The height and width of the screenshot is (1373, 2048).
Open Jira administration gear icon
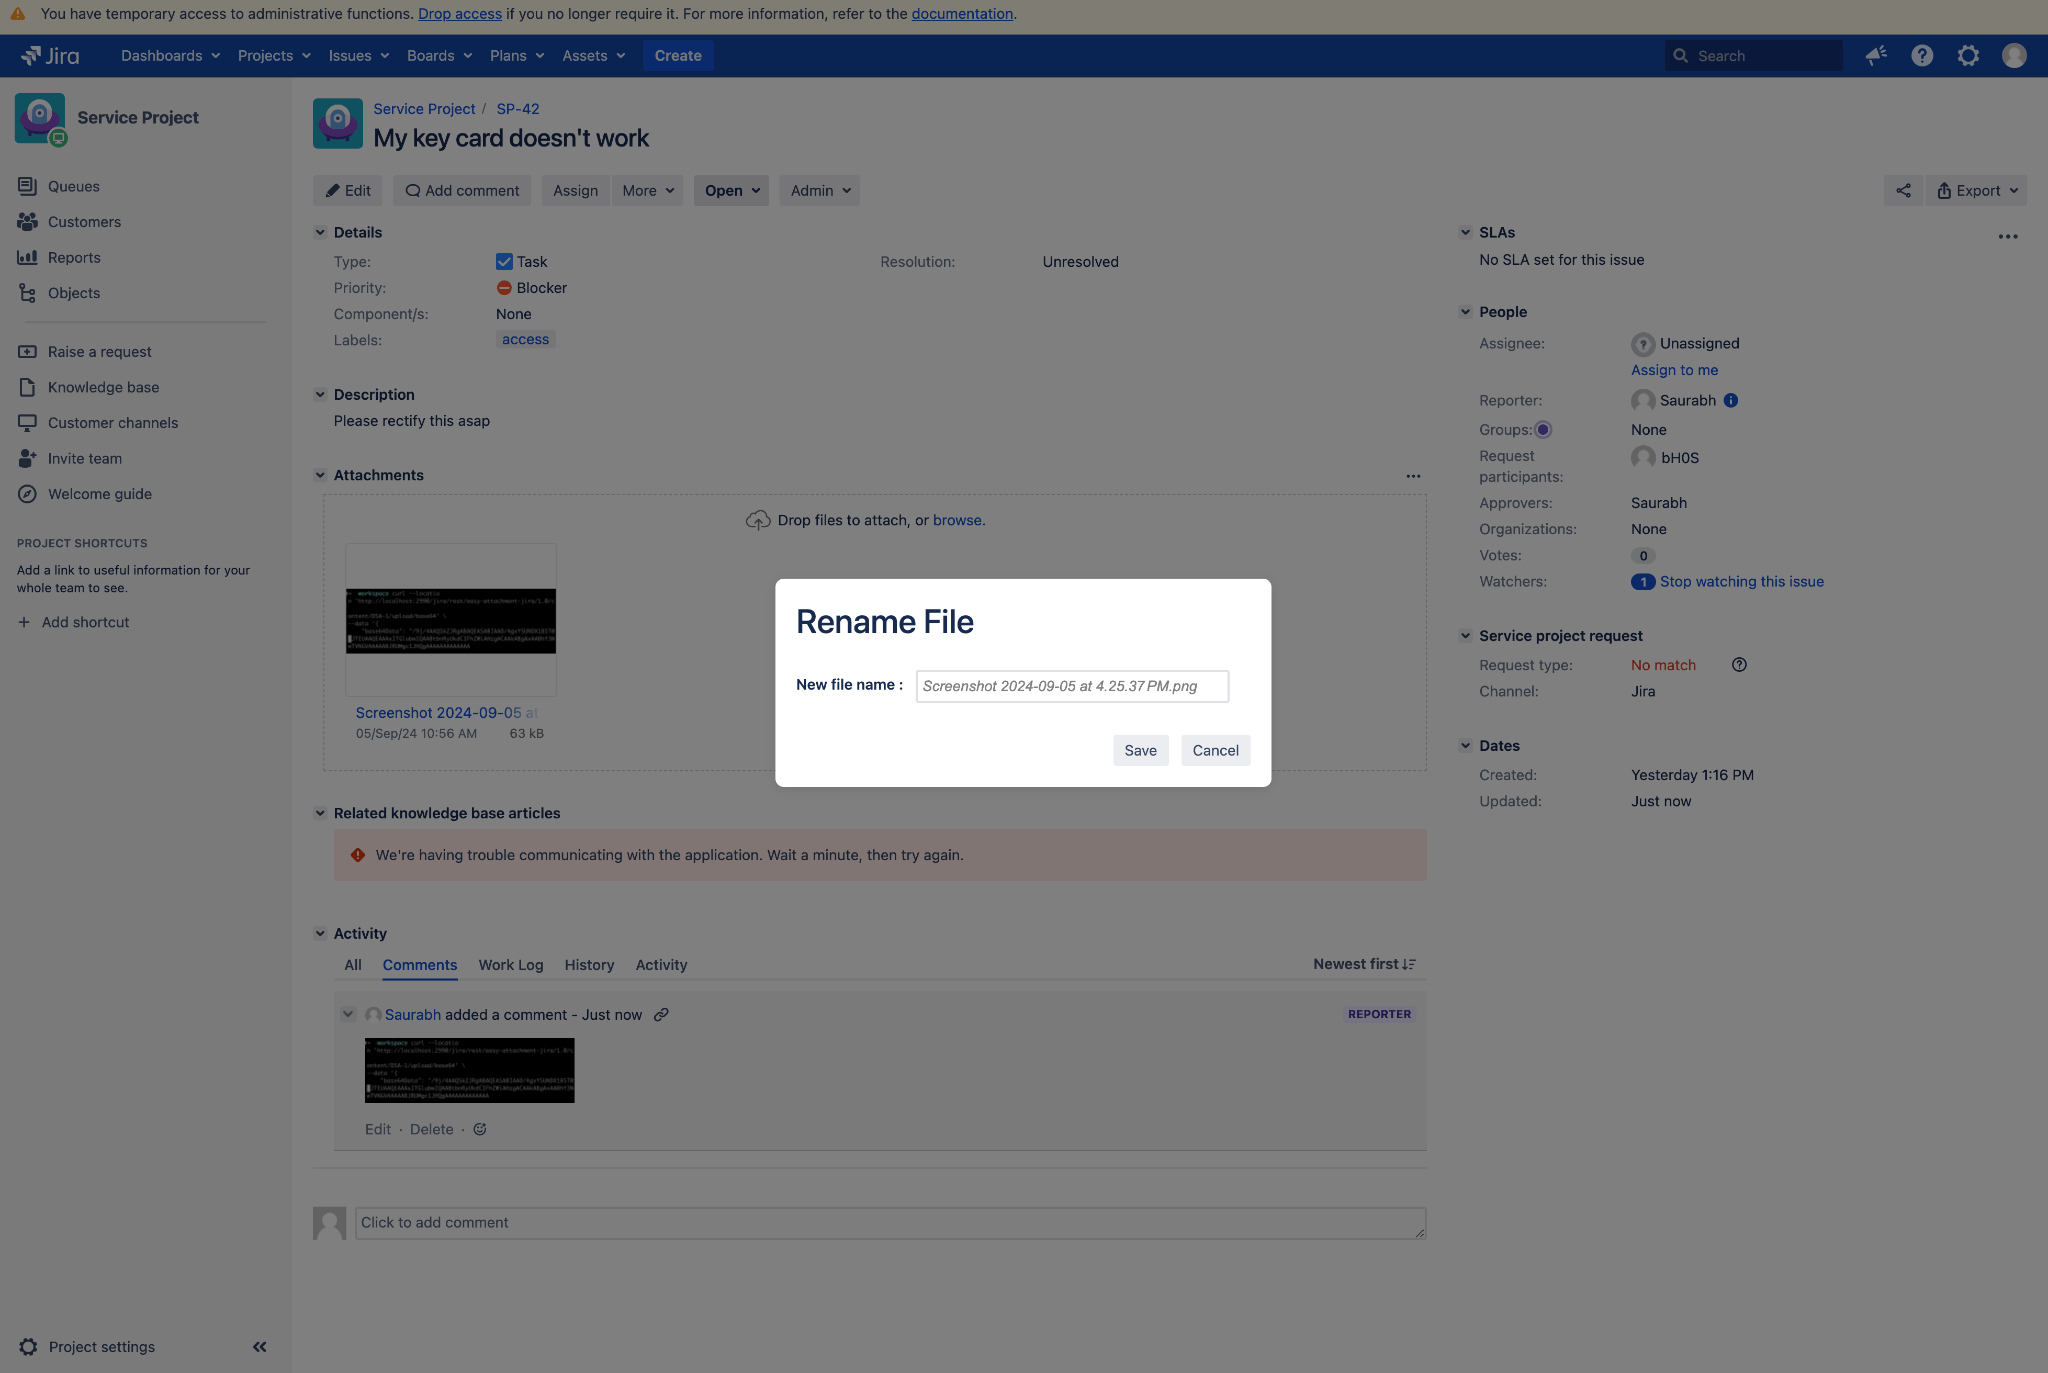pyautogui.click(x=1968, y=56)
